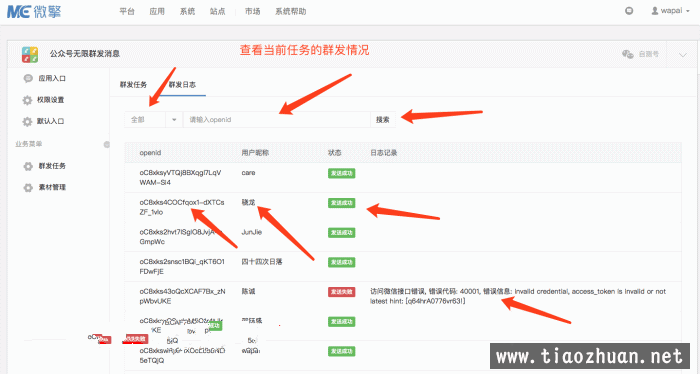Click the nickname JunJie
The height and width of the screenshot is (374, 700).
click(251, 233)
